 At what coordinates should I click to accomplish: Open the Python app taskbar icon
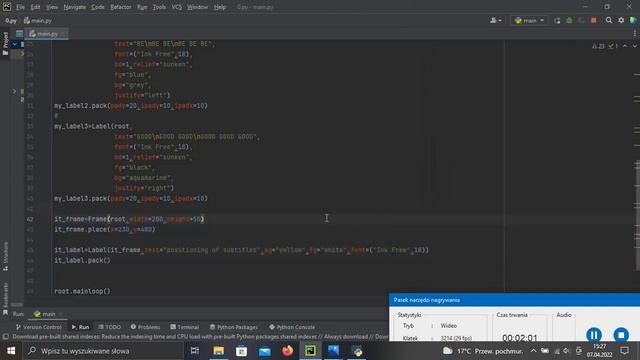pyautogui.click(x=357, y=351)
